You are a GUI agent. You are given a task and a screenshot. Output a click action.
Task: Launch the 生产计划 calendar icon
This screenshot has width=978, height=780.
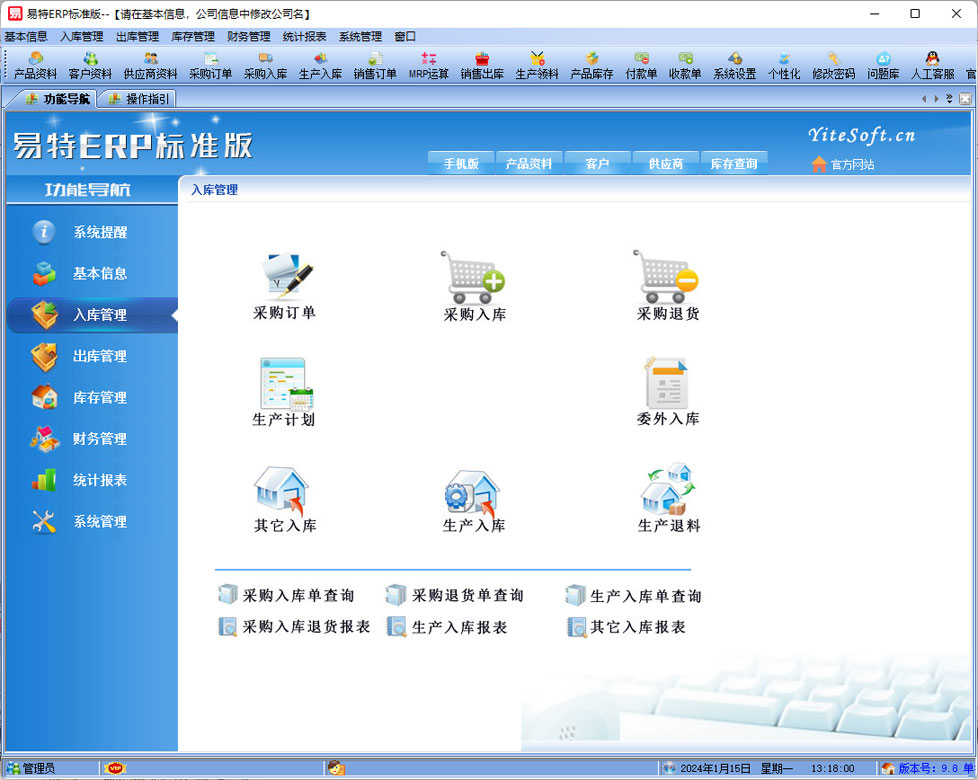[x=285, y=385]
